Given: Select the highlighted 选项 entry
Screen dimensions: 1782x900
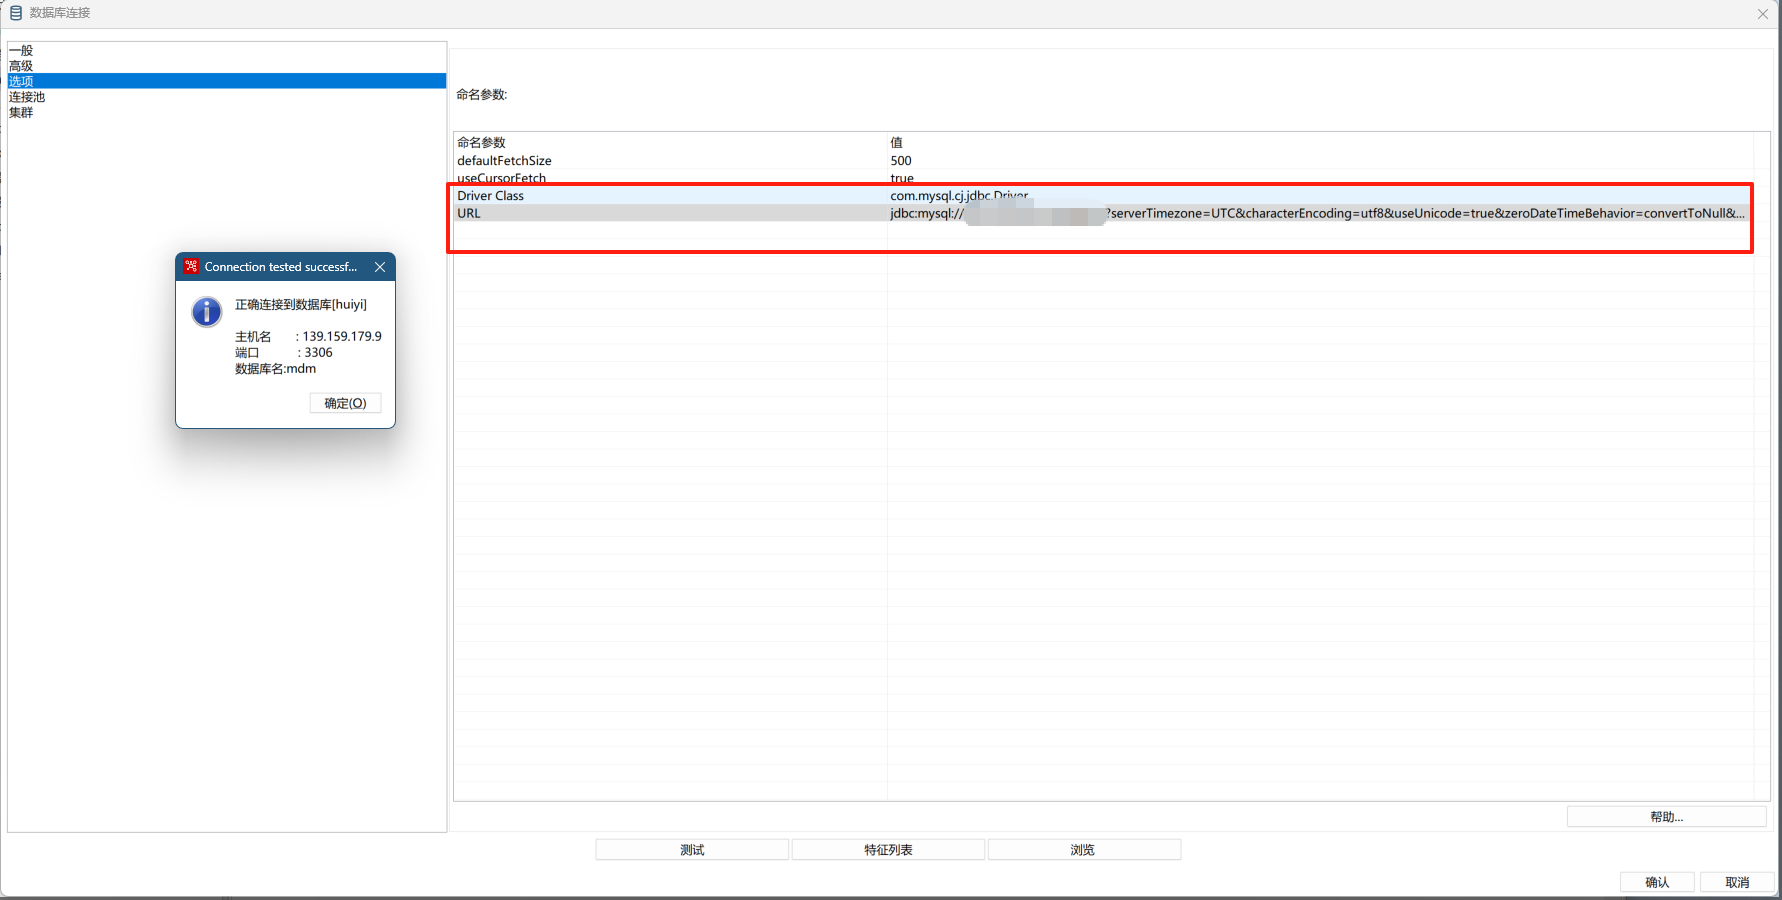Looking at the screenshot, I should 20,80.
